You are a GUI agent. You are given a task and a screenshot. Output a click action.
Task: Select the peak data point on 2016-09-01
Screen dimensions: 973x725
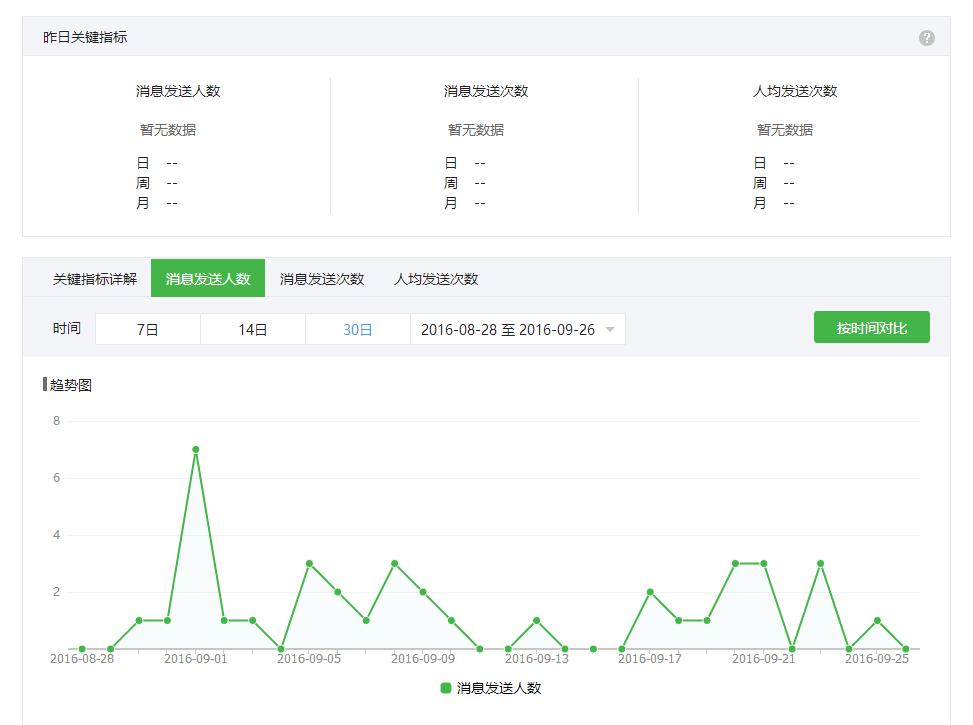pyautogui.click(x=196, y=449)
